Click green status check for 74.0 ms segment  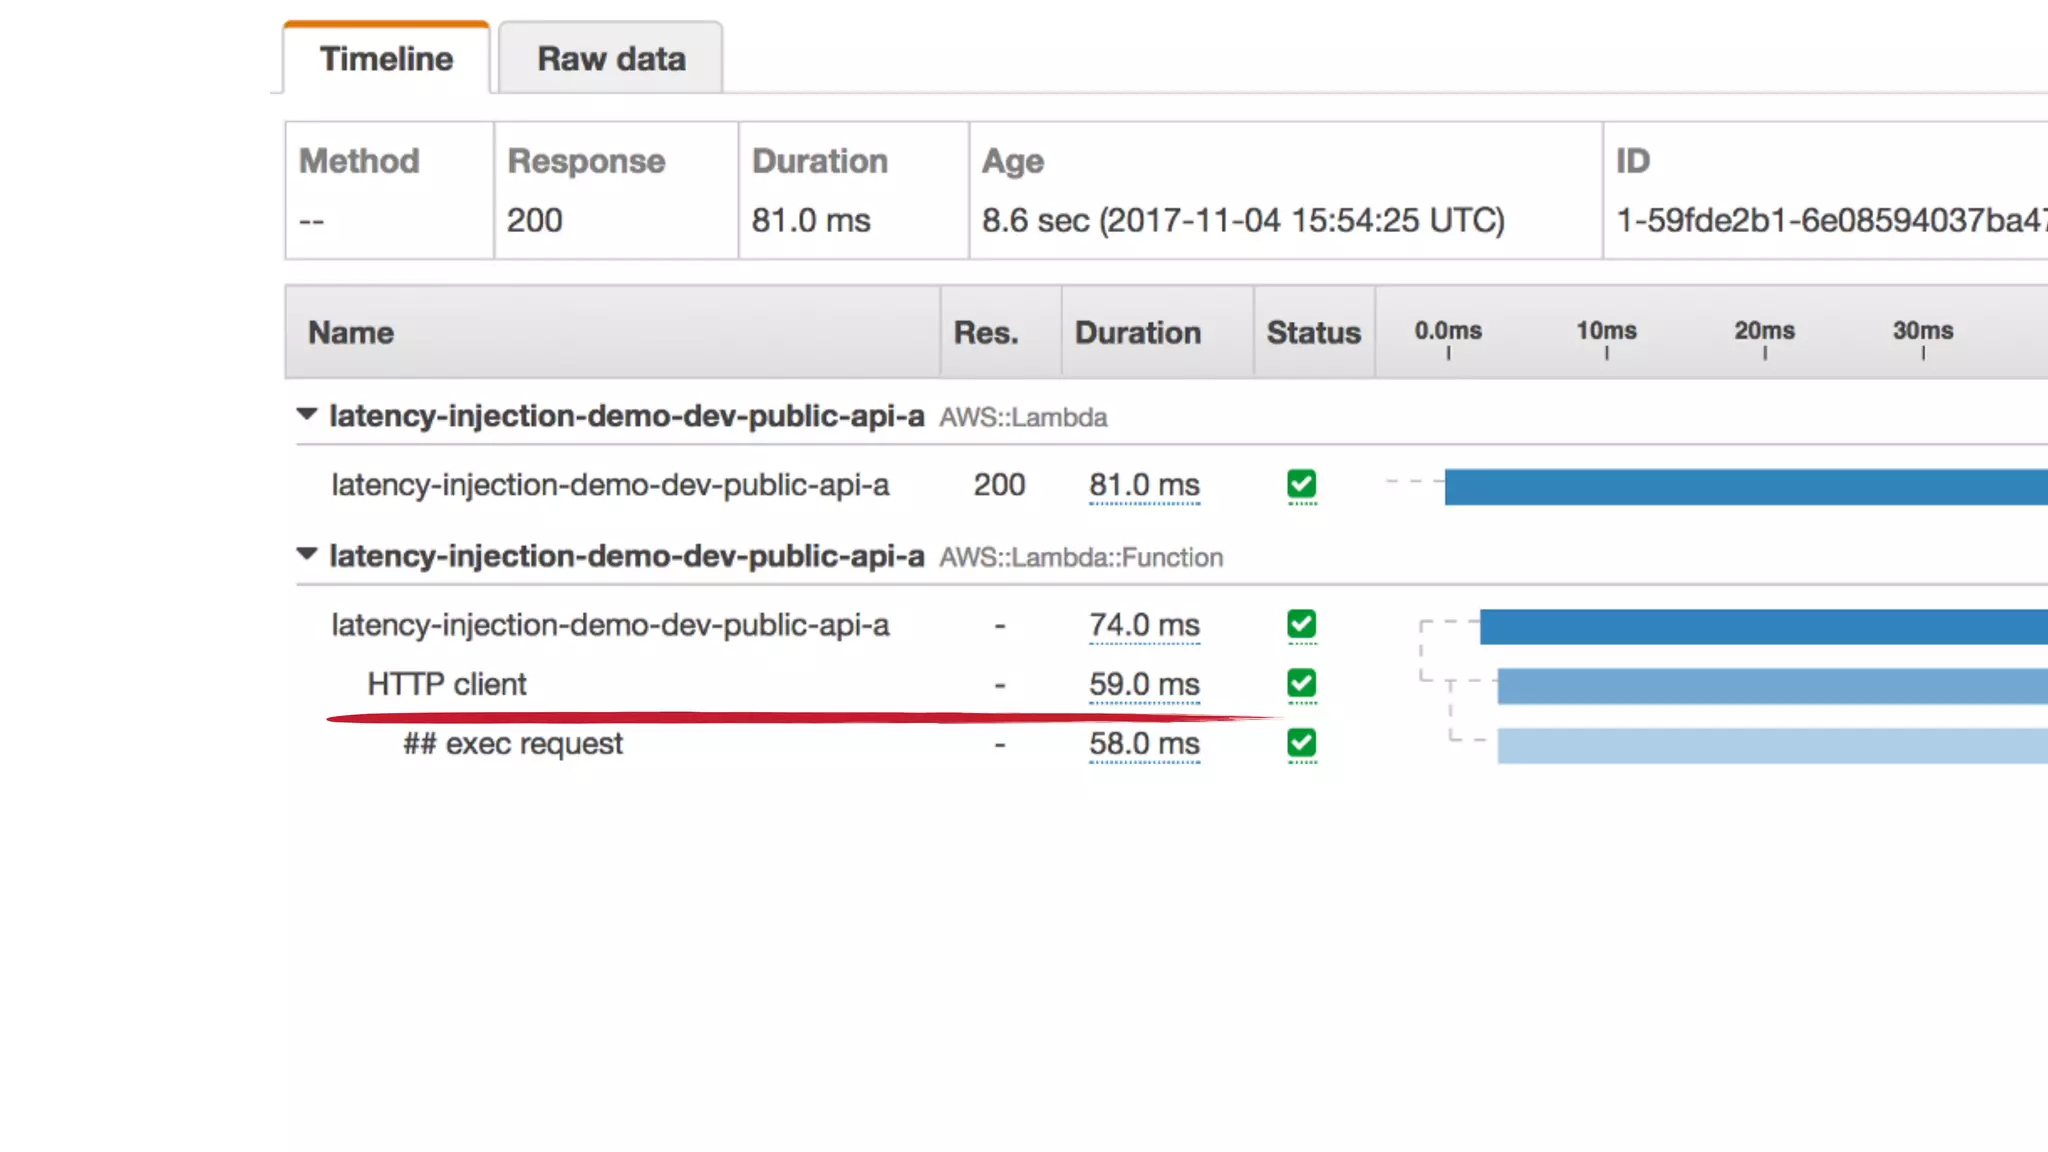pyautogui.click(x=1301, y=625)
